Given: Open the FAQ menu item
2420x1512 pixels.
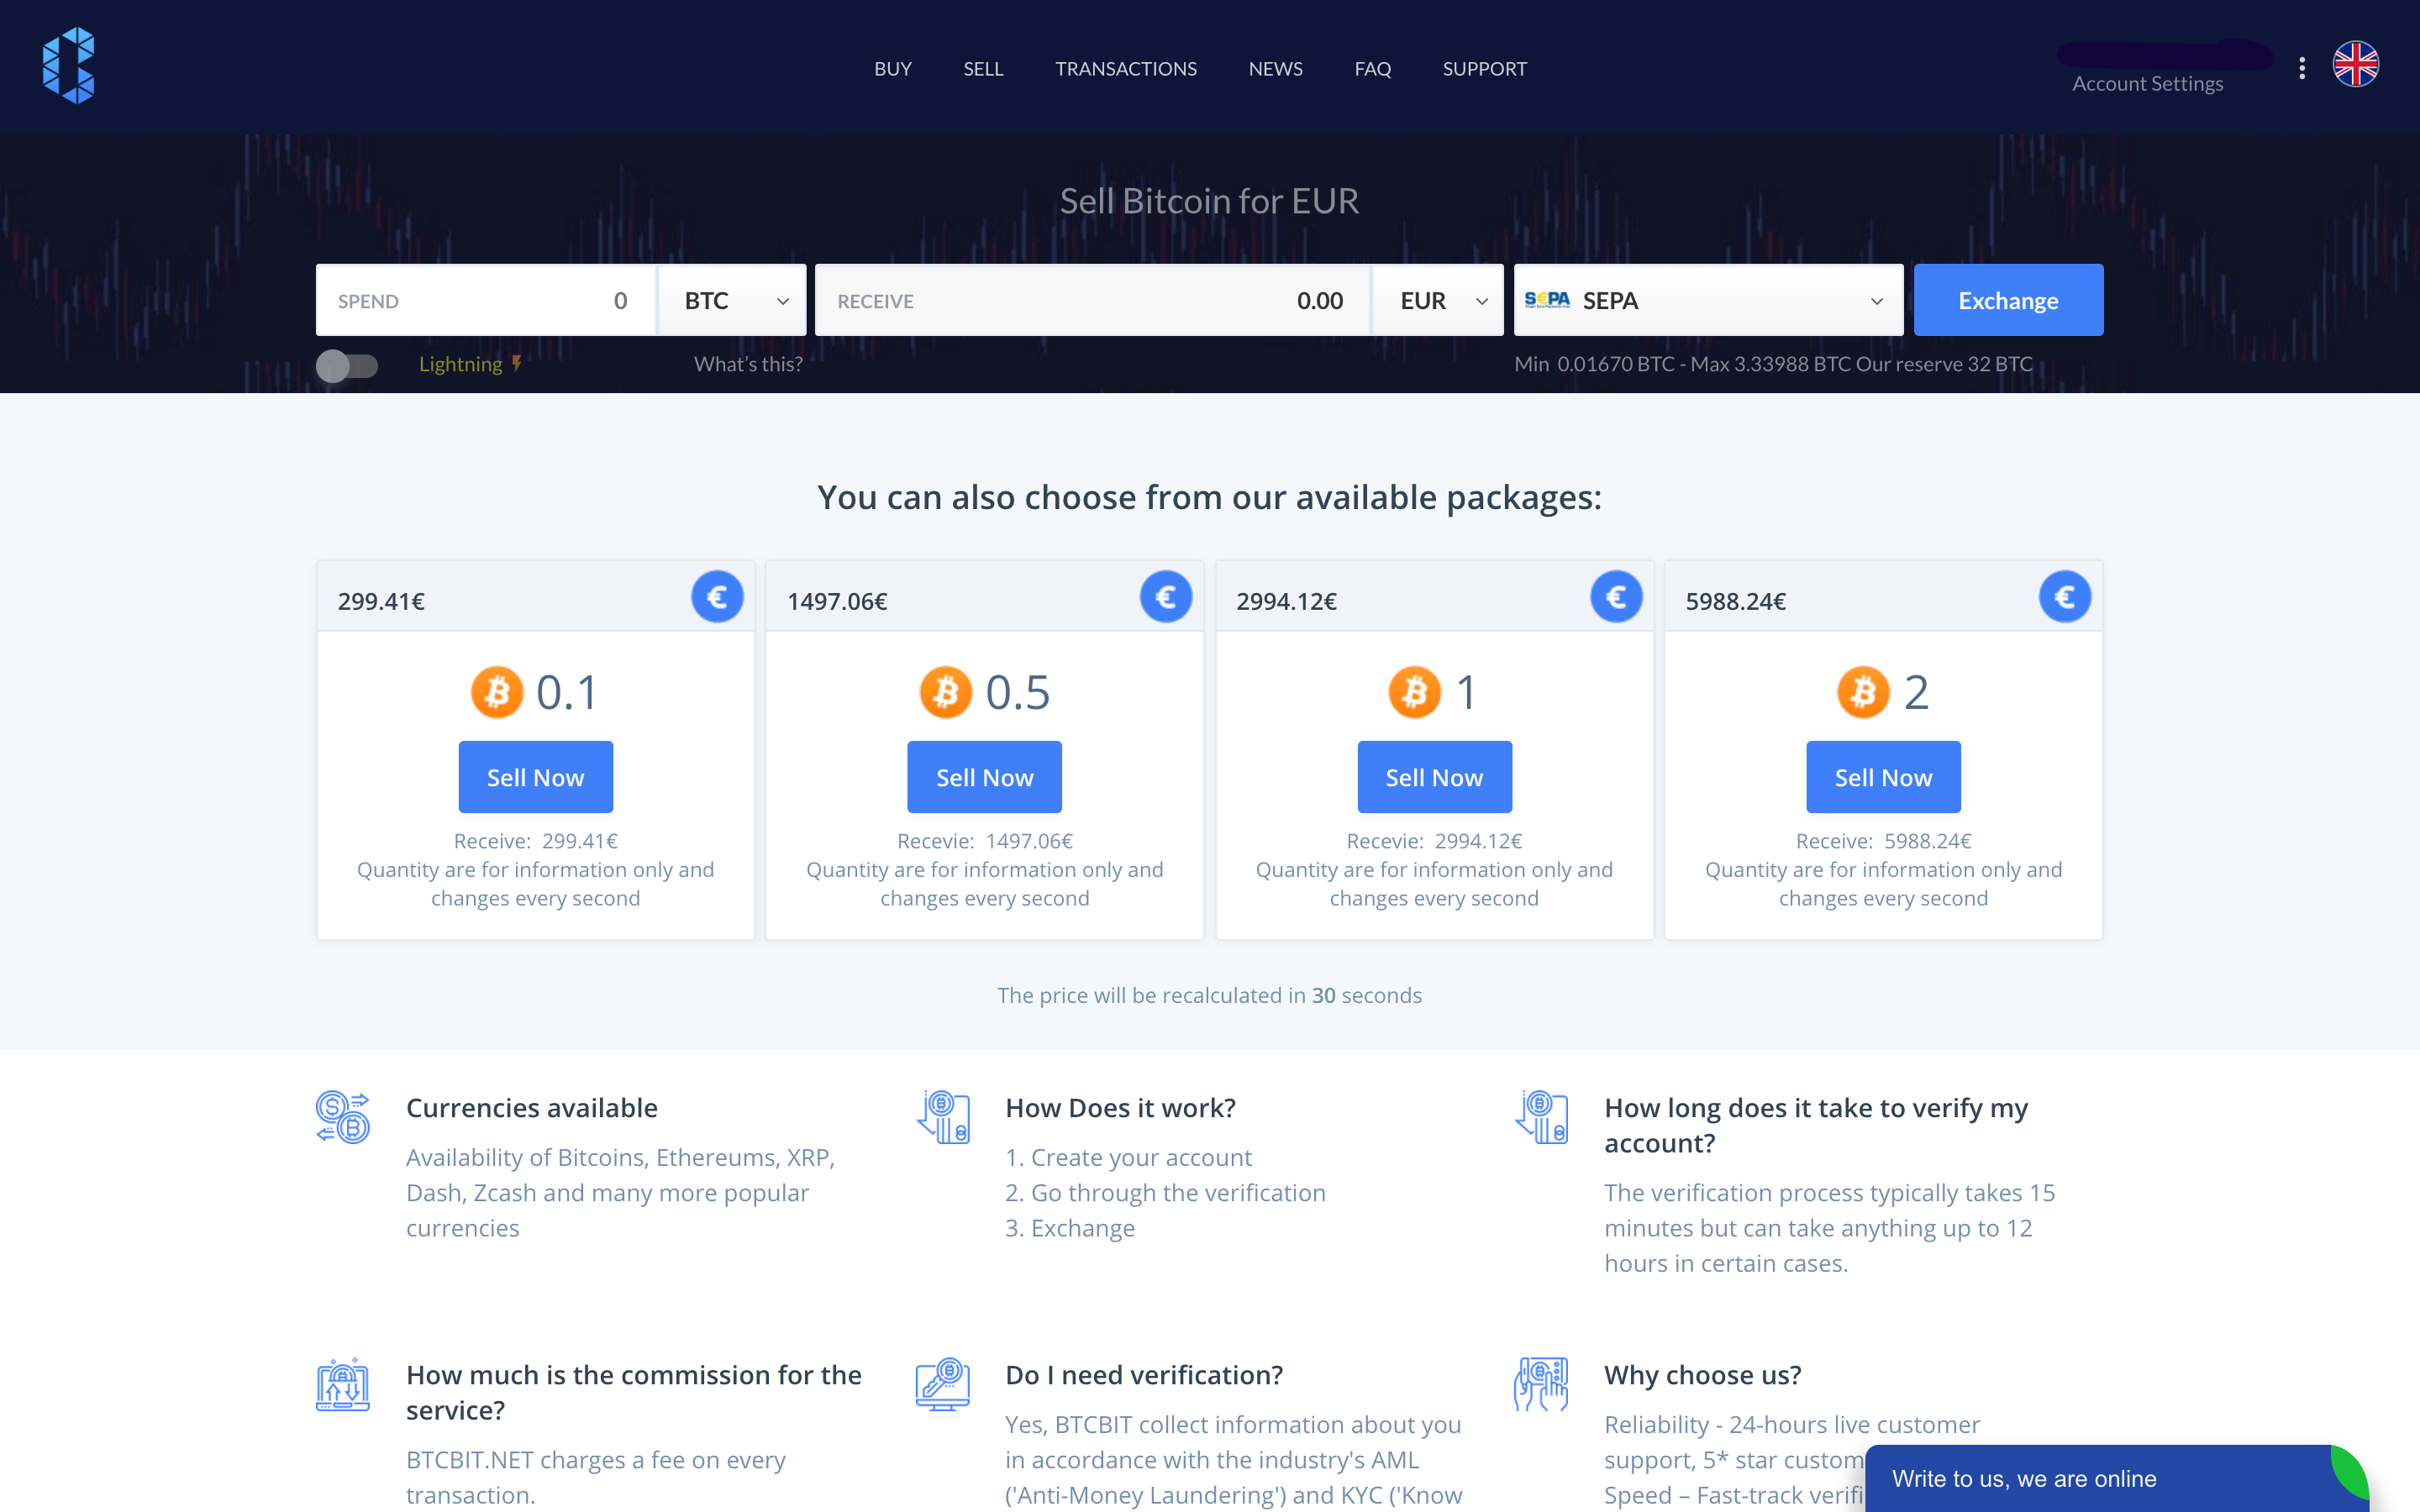Looking at the screenshot, I should coord(1372,69).
